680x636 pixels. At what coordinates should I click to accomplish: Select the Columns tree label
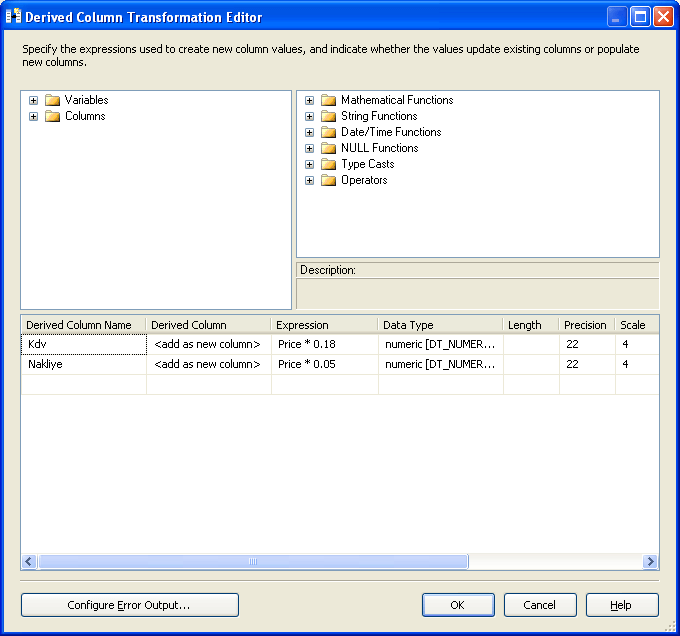pyautogui.click(x=85, y=116)
